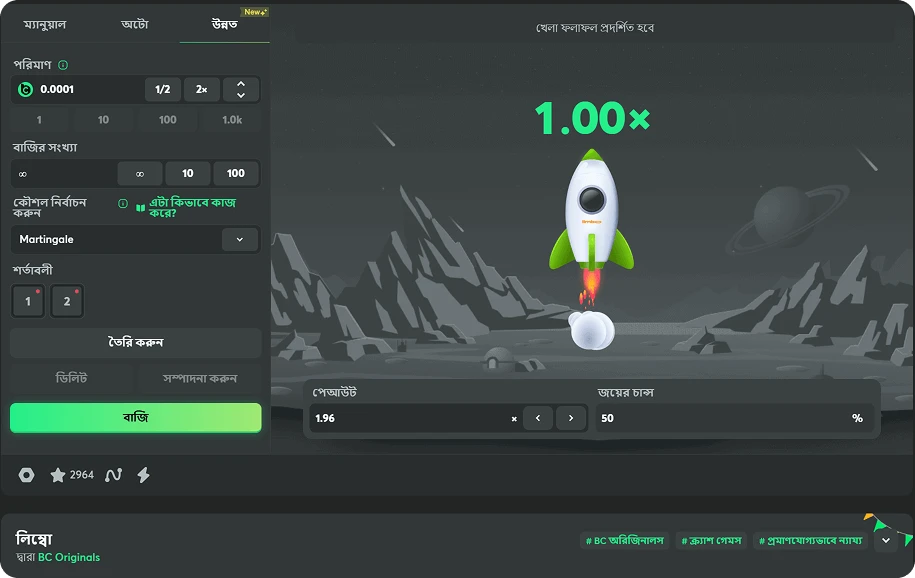Click the green currency coin icon
The width and height of the screenshot is (915, 578).
tap(26, 90)
